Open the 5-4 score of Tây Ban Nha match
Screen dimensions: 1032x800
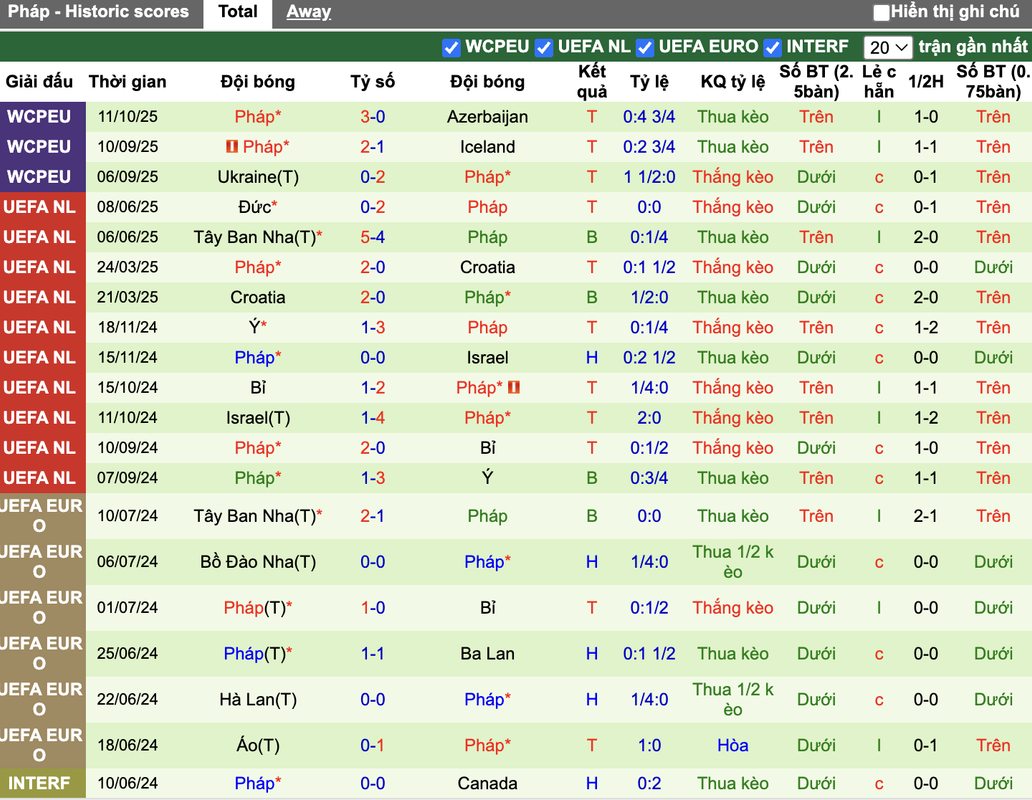pos(373,237)
